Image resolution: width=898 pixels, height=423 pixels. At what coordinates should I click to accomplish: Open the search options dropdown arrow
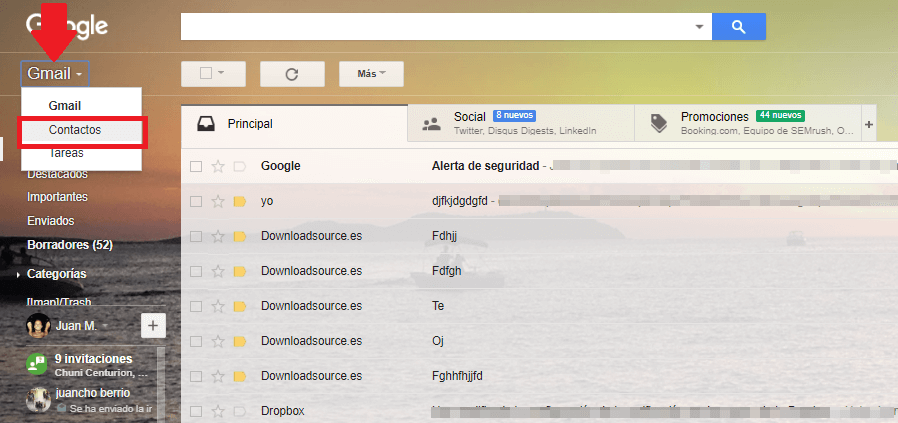pyautogui.click(x=699, y=27)
